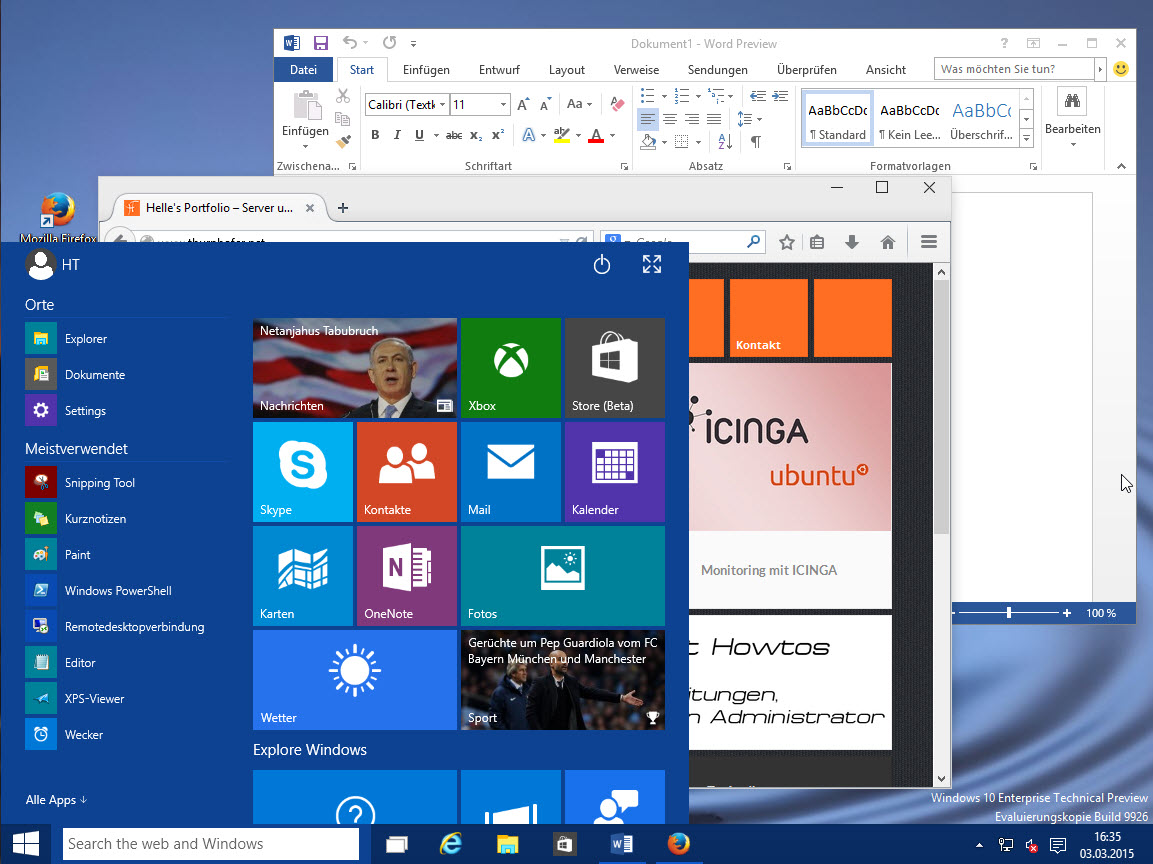The height and width of the screenshot is (864, 1153).
Task: Launch Skype from the Start menu tile
Action: click(303, 472)
